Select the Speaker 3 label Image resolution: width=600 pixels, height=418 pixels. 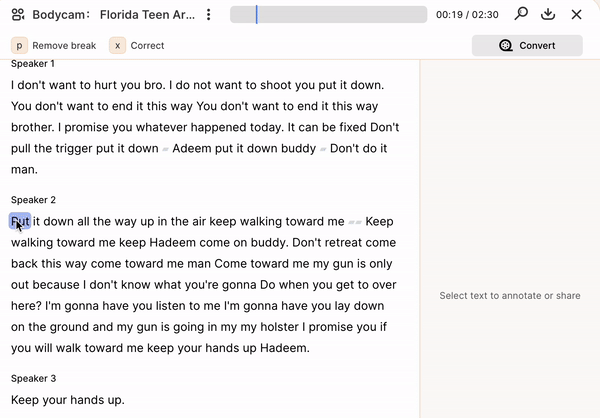(33, 379)
